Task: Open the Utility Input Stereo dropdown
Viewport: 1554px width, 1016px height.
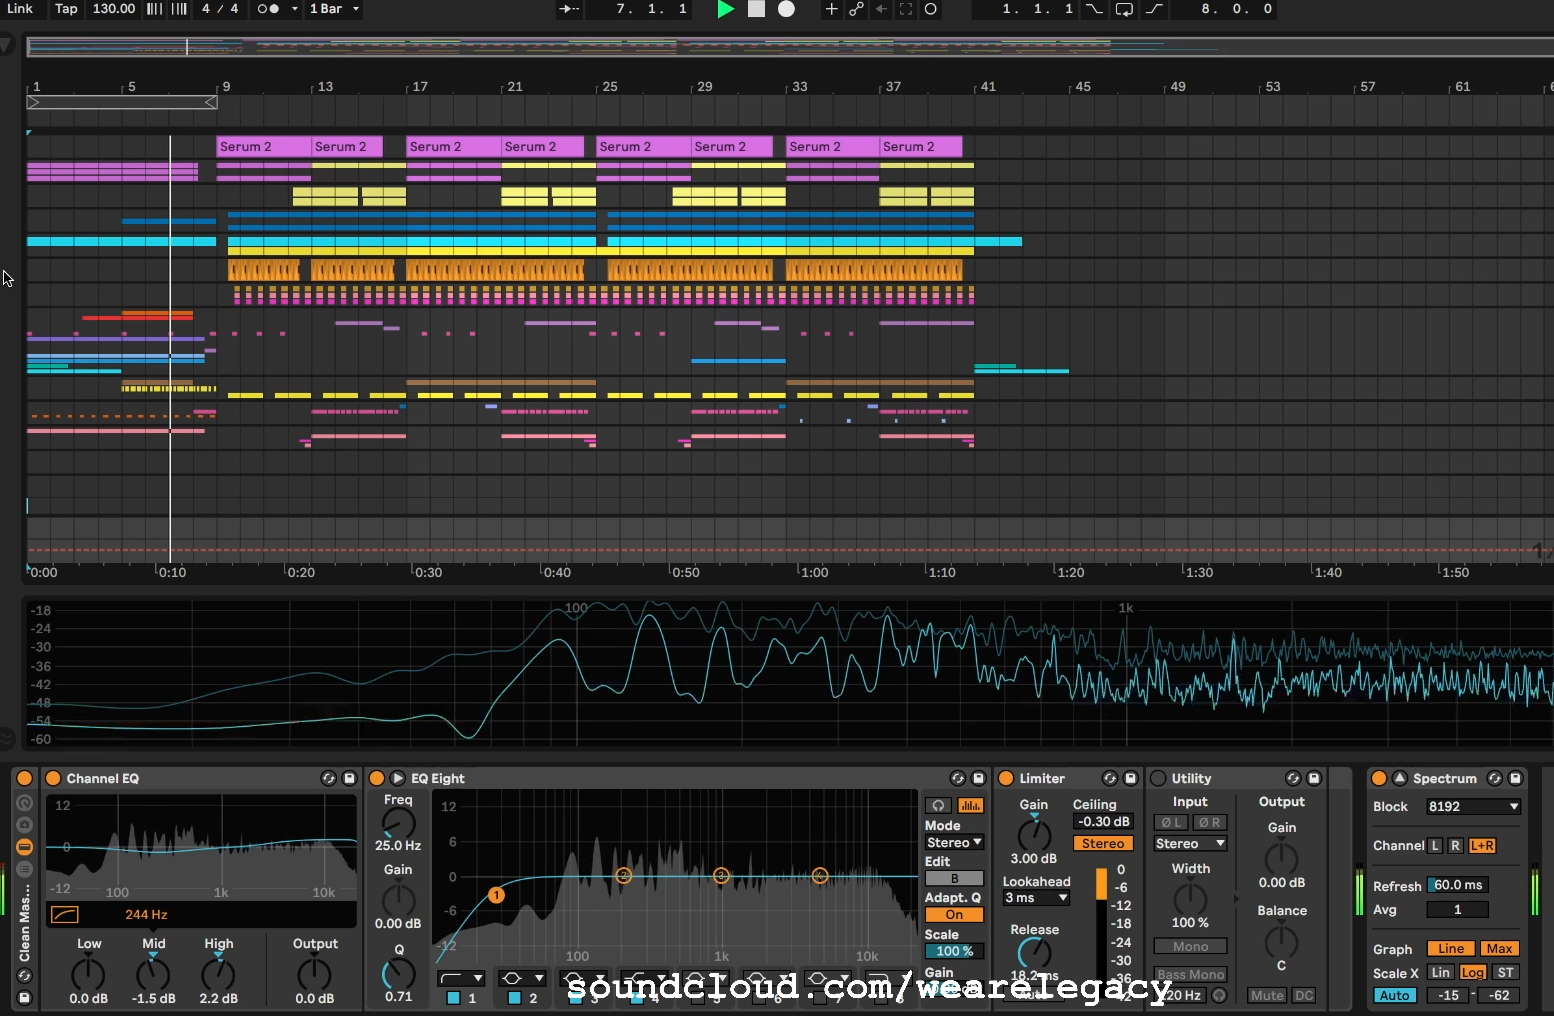Action: [x=1189, y=843]
